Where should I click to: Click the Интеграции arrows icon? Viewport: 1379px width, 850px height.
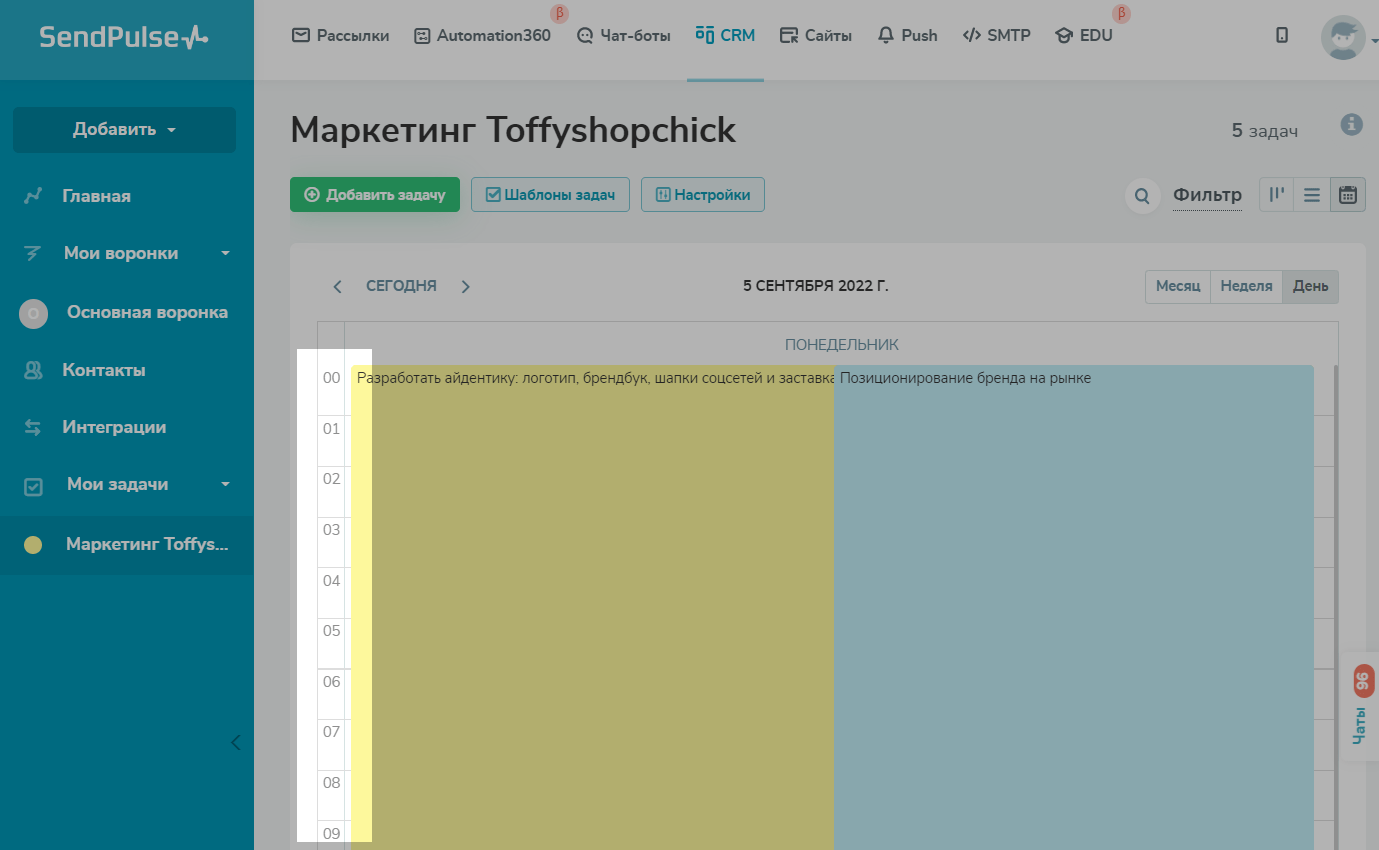point(33,427)
